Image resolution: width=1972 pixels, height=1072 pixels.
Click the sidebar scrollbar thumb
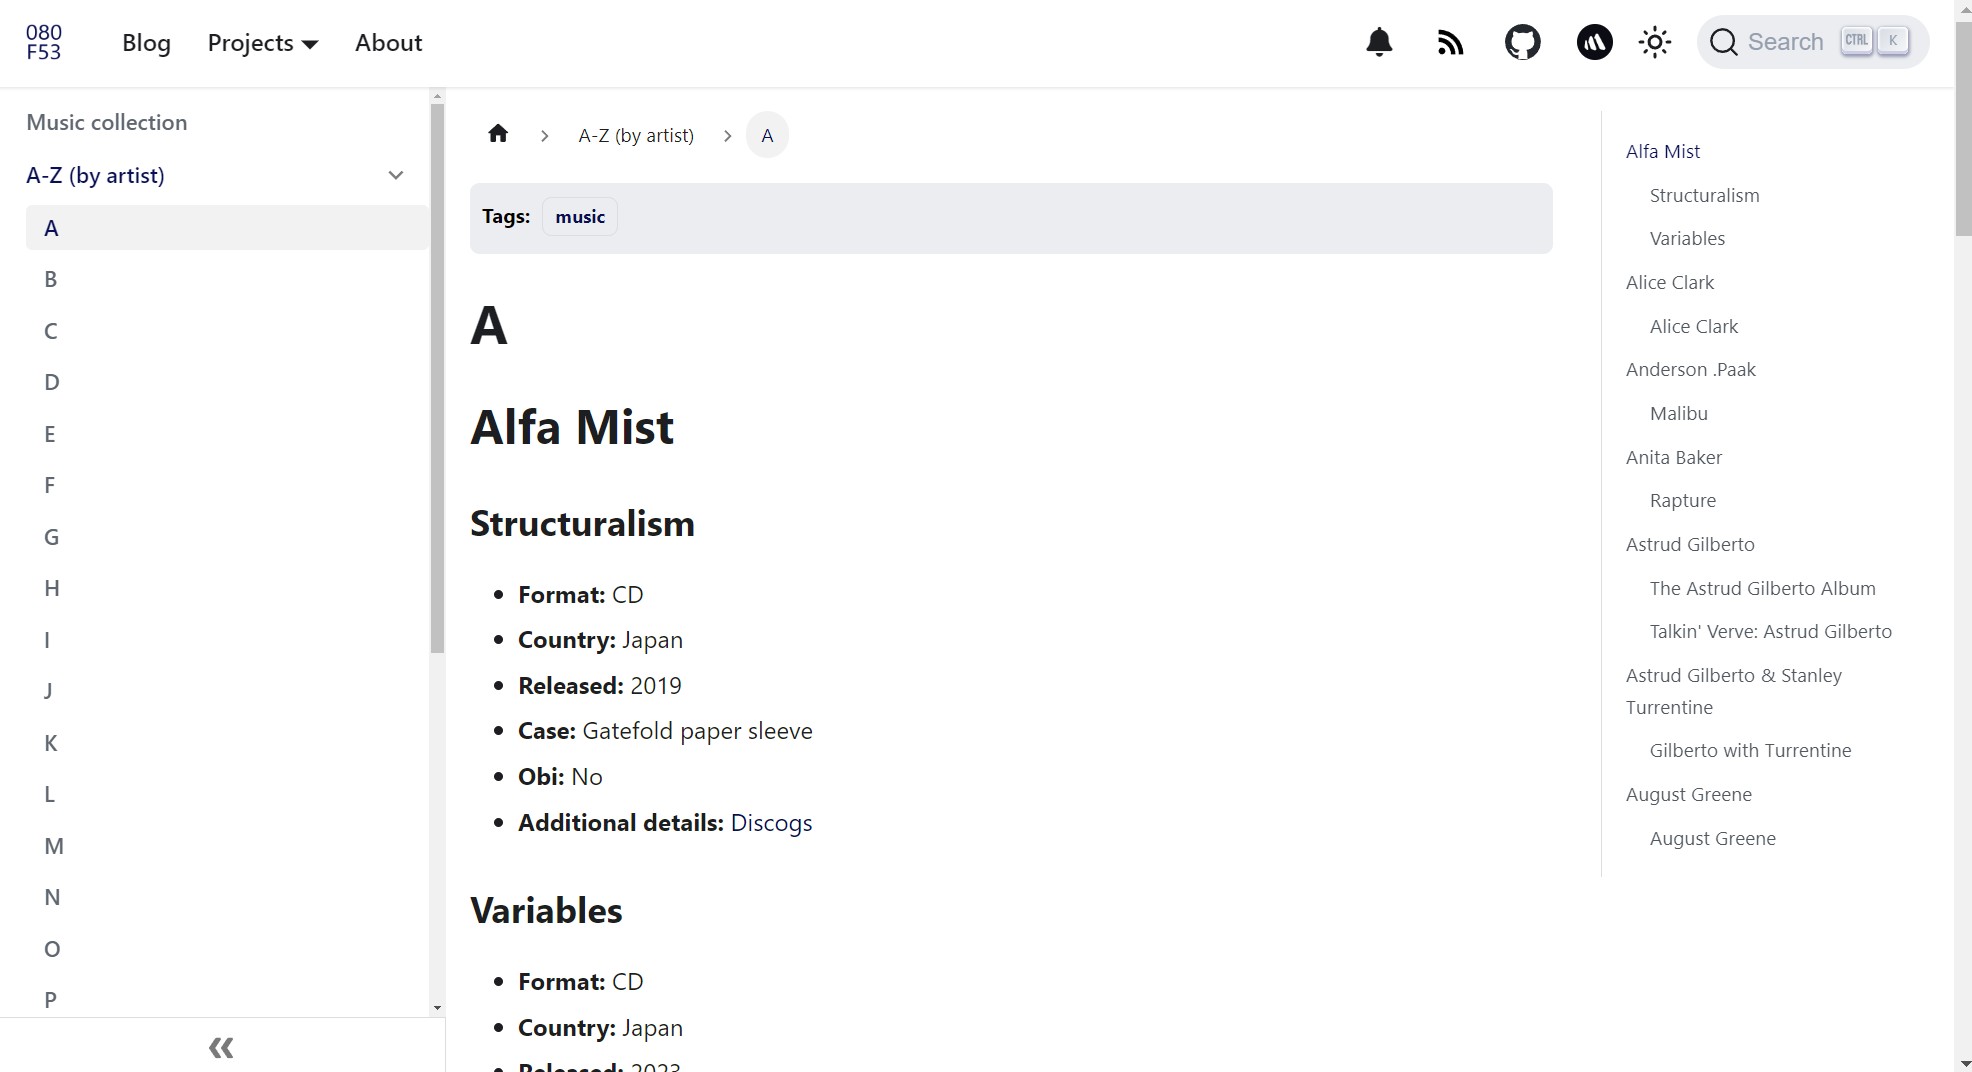pos(437,378)
